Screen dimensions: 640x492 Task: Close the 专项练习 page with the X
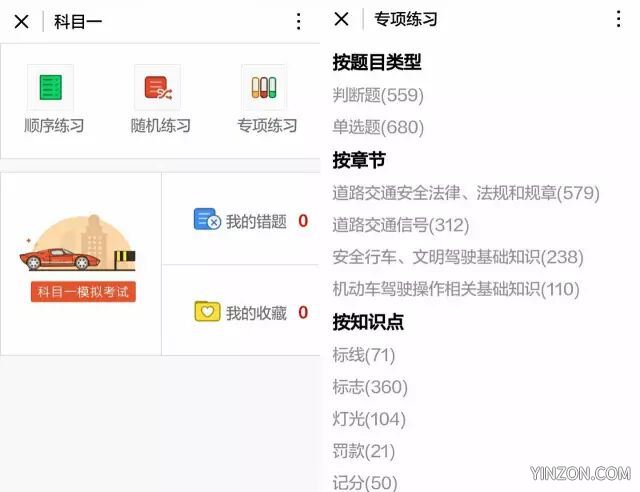point(341,19)
